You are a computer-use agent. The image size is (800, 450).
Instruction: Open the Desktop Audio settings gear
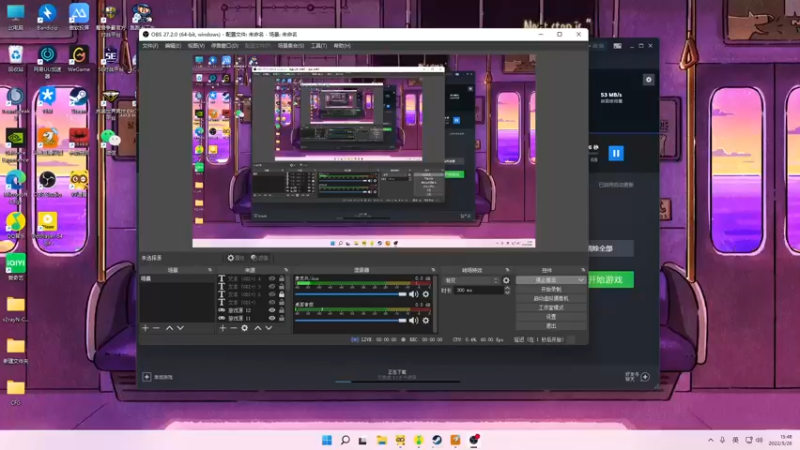point(426,320)
